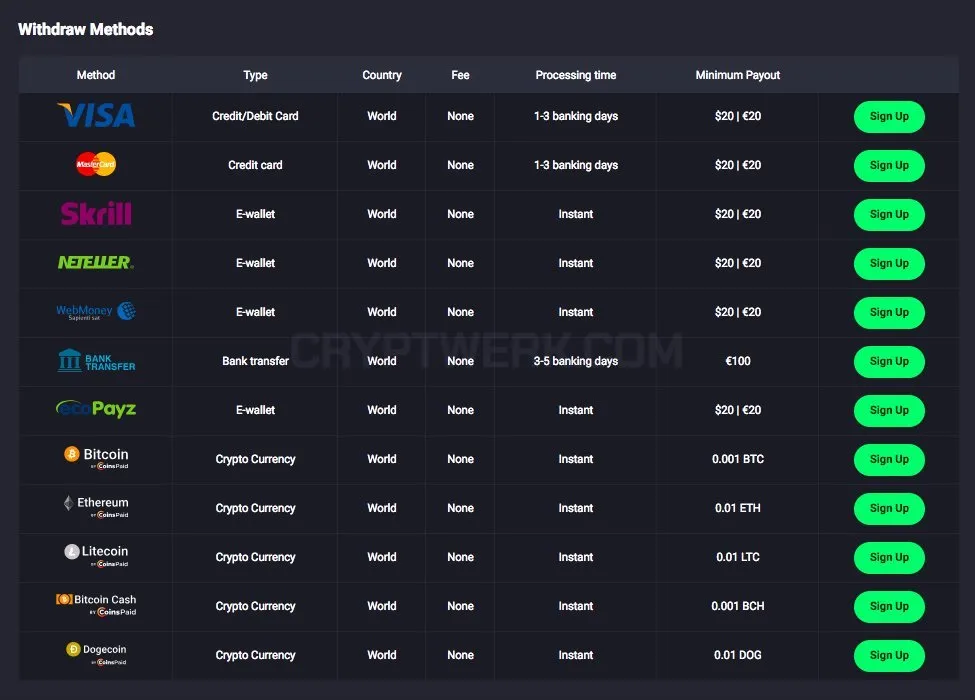Click Sign Up for Bank transfer

[x=889, y=361]
